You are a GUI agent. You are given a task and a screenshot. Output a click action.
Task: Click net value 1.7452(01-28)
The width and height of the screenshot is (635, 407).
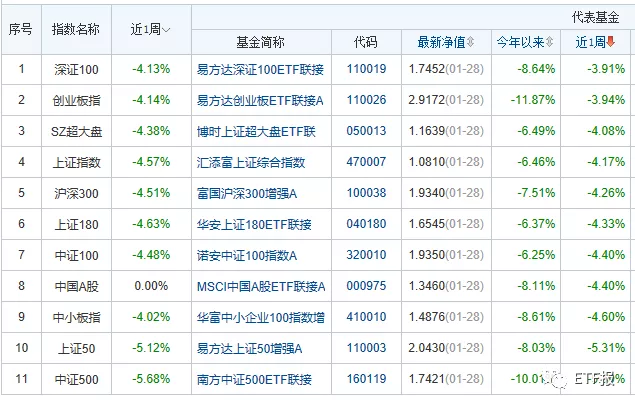[x=446, y=69]
